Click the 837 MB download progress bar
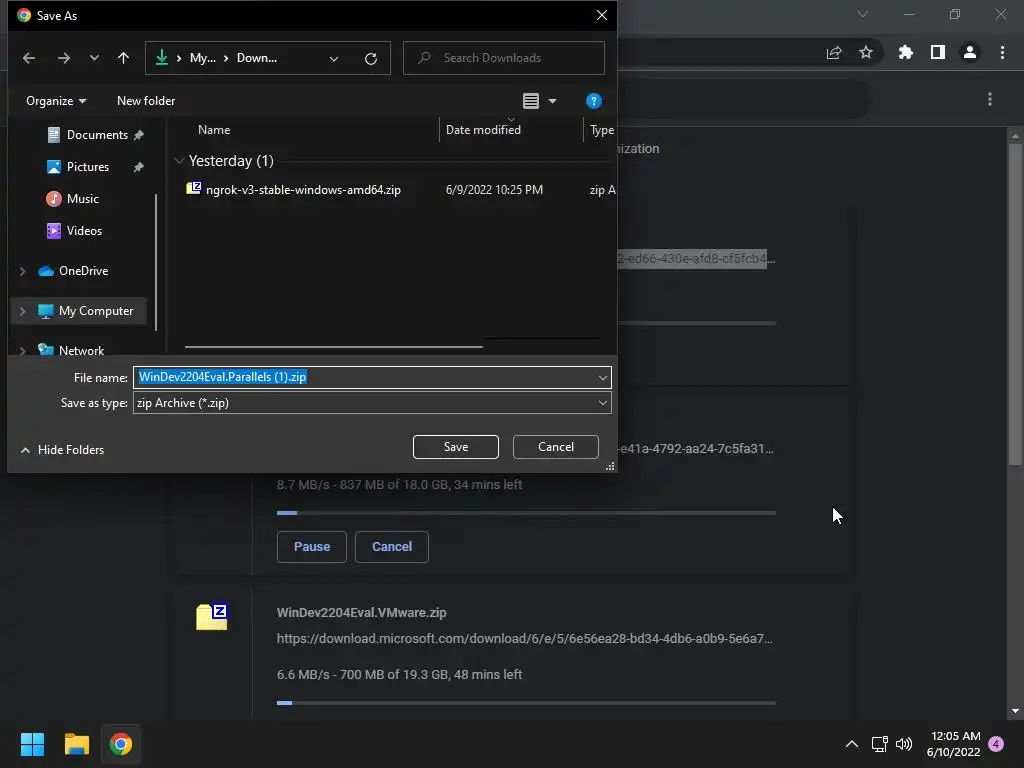The width and height of the screenshot is (1024, 768). (x=526, y=513)
